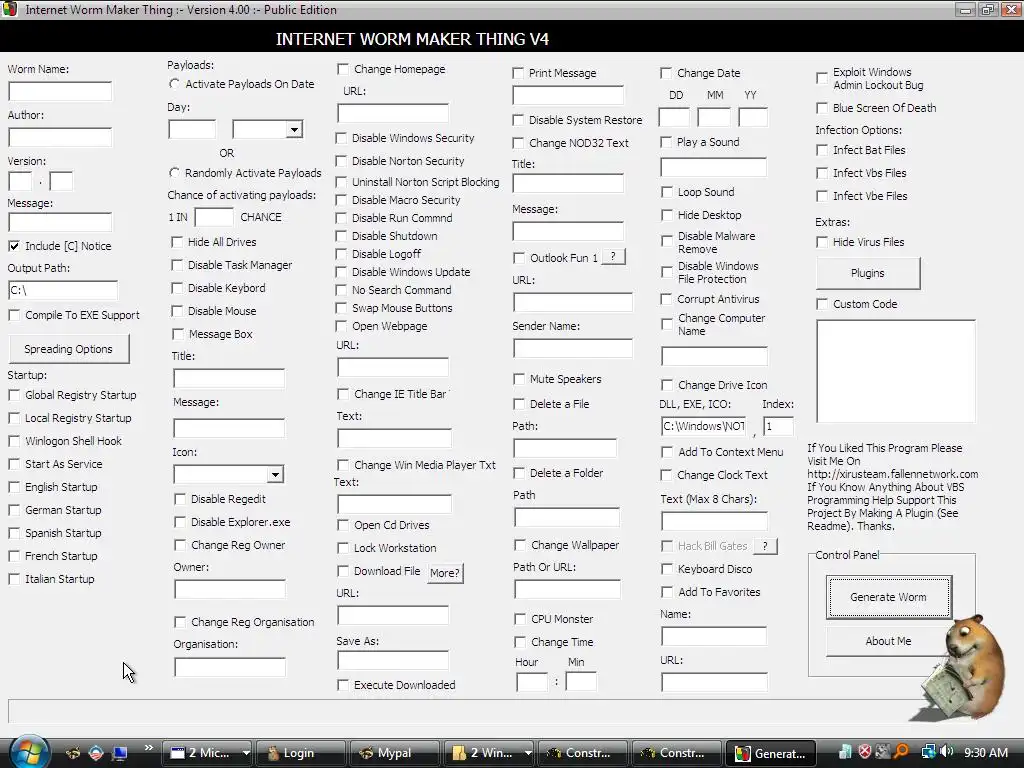Select Randomly Activate Payloads radio
This screenshot has height=768, width=1024.
click(x=174, y=173)
